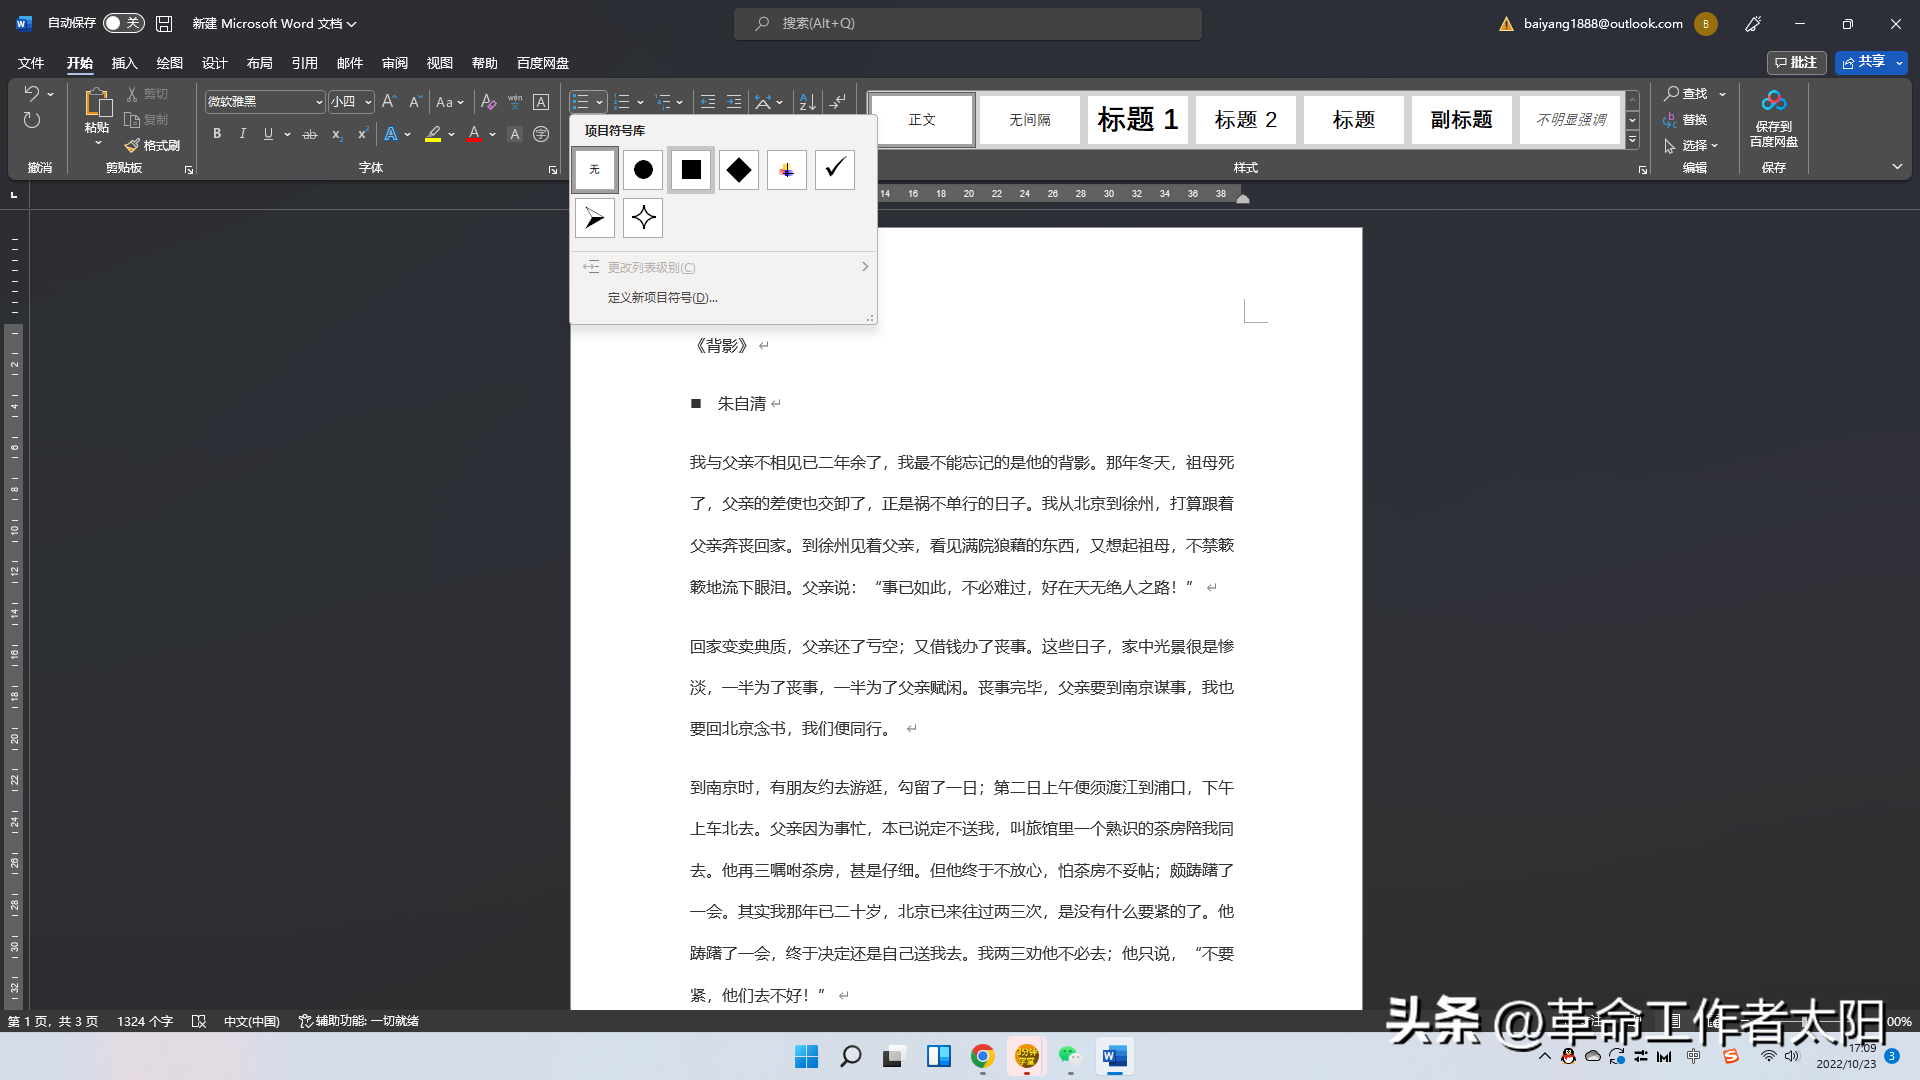Toggle the AutoSave switch
This screenshot has height=1080, width=1920.
pos(124,23)
